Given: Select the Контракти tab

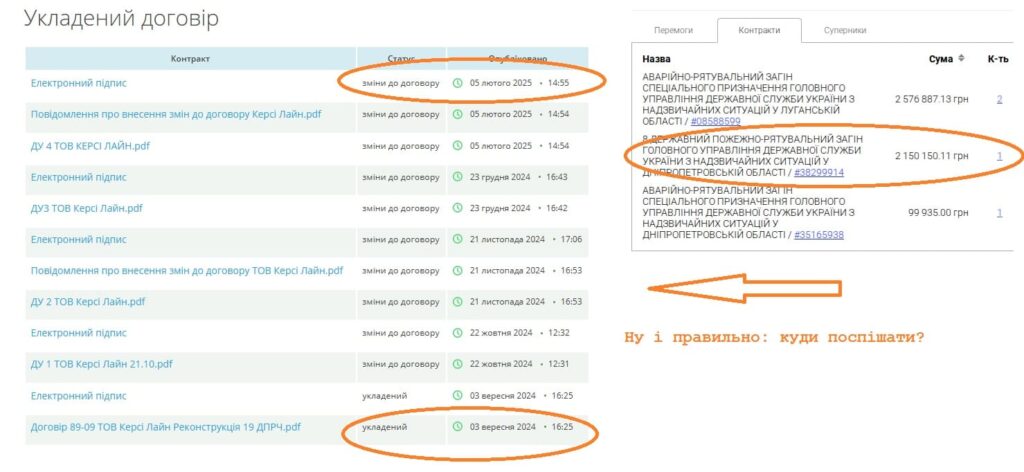Looking at the screenshot, I should [x=759, y=31].
